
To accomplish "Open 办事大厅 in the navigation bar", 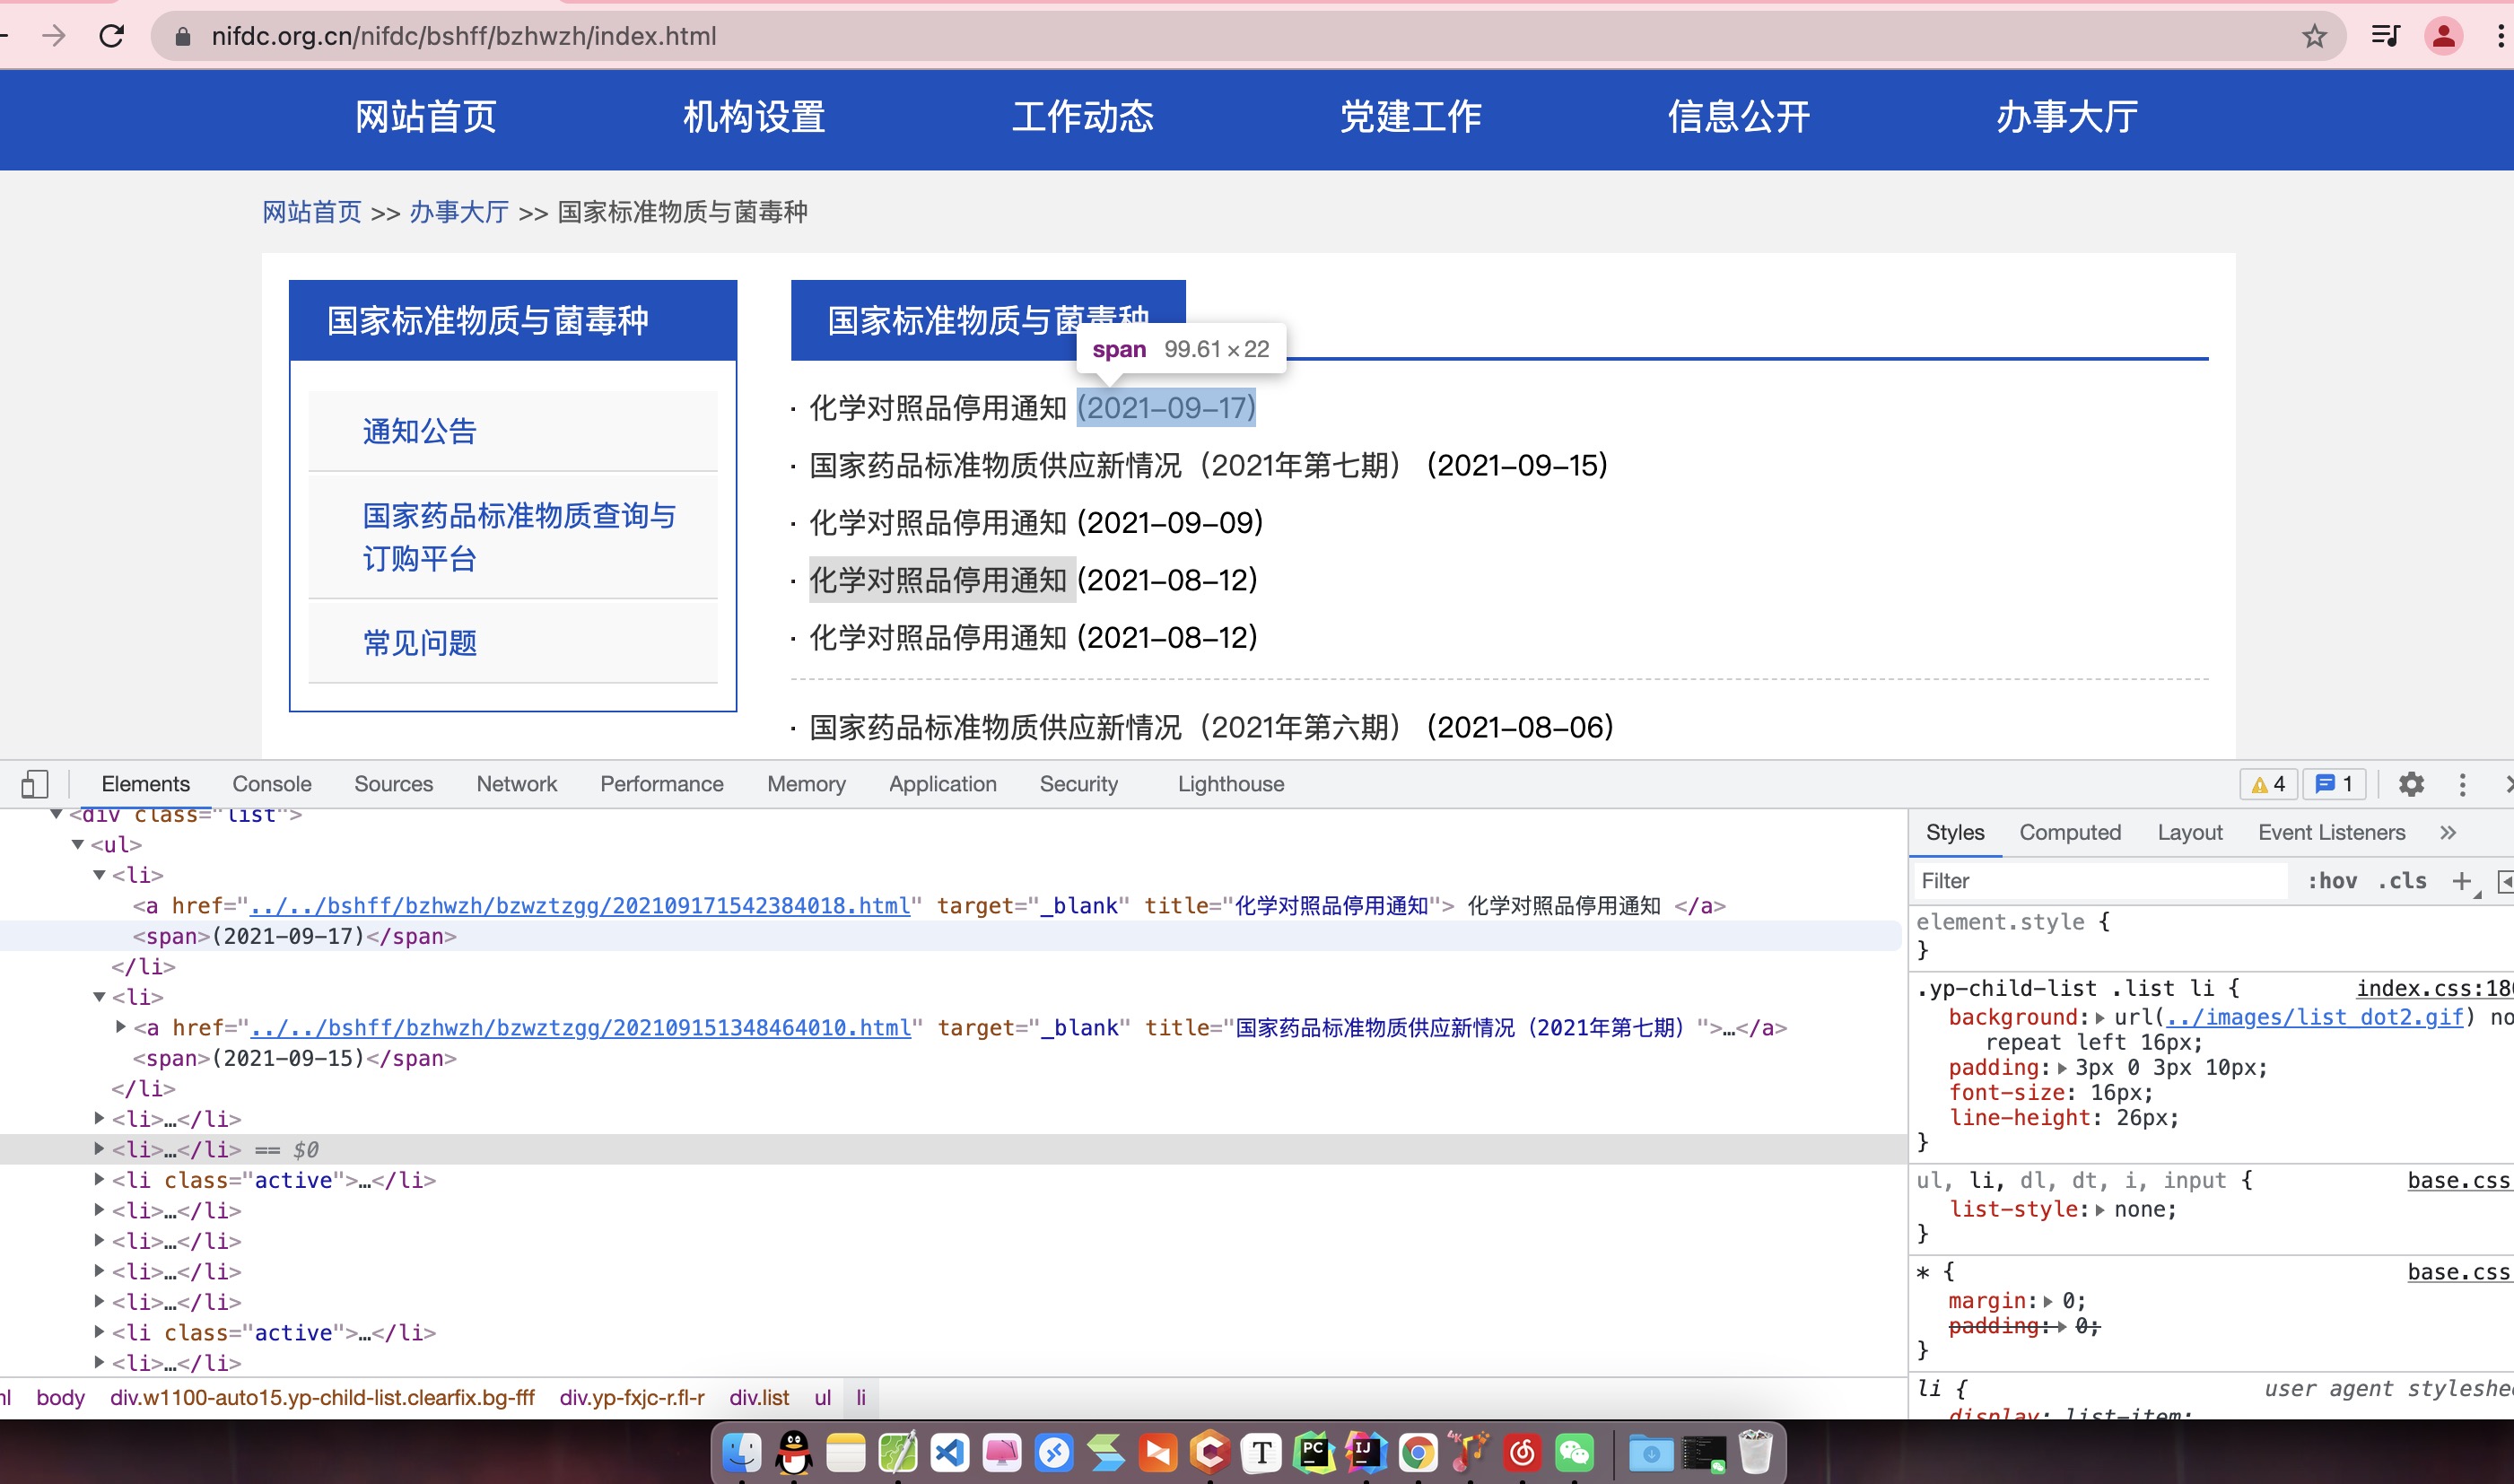I will click(x=2066, y=117).
